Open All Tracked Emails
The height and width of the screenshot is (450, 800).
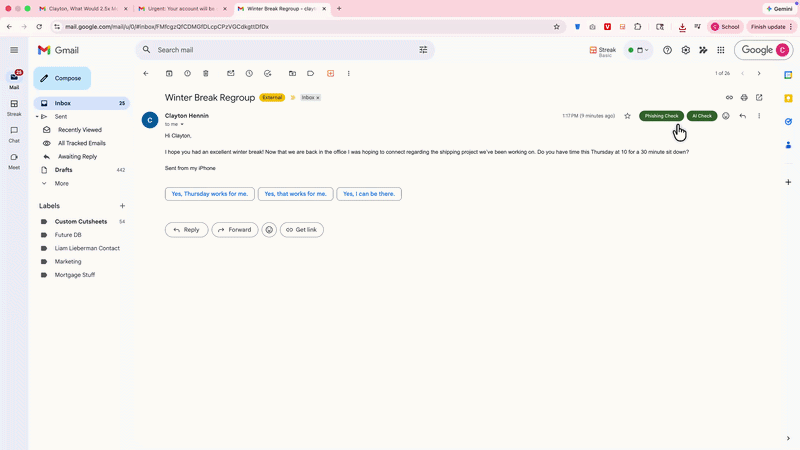coord(82,143)
